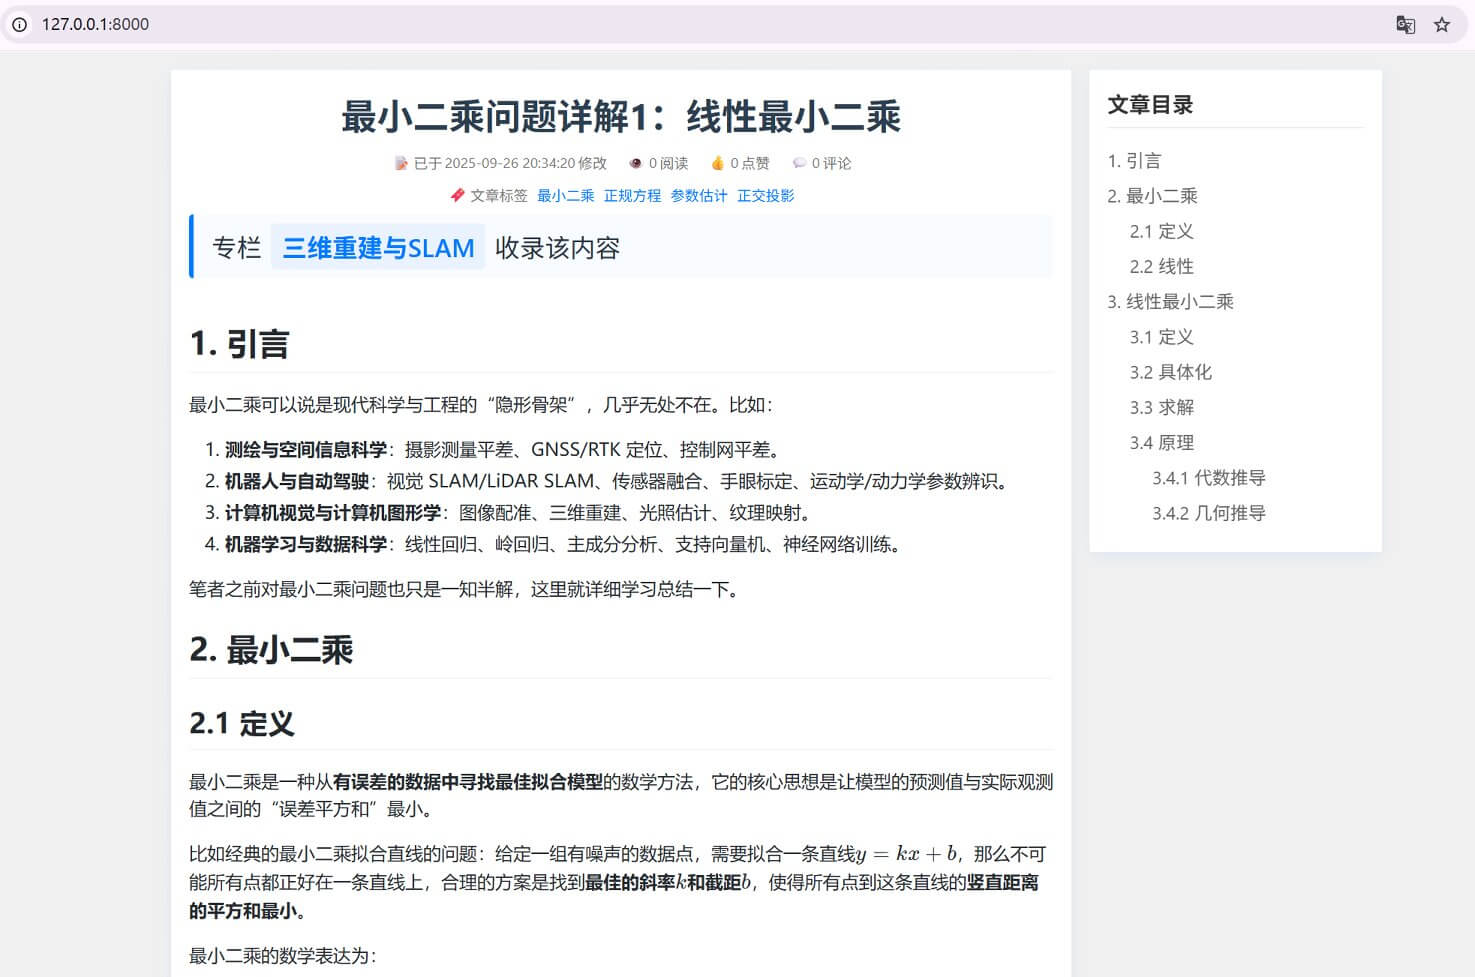Jump to 3.4.2 几何推导 in table of contents
Screen dimensions: 1475x977
(1208, 512)
